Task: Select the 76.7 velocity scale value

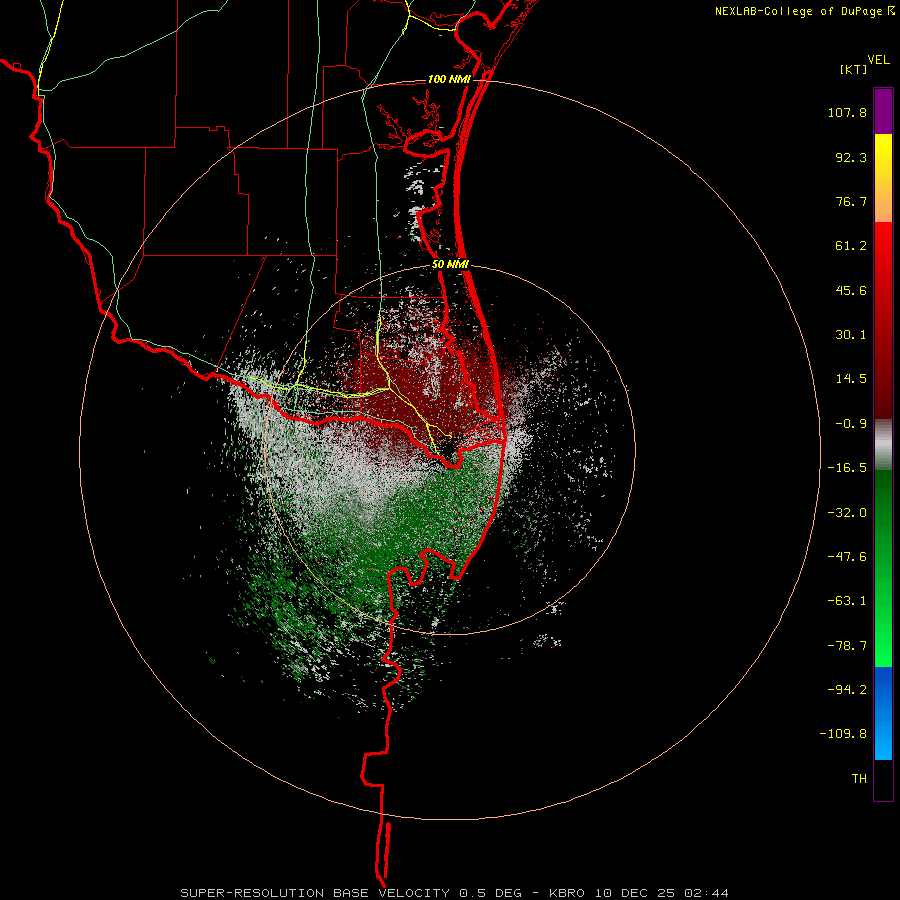Action: pos(851,201)
